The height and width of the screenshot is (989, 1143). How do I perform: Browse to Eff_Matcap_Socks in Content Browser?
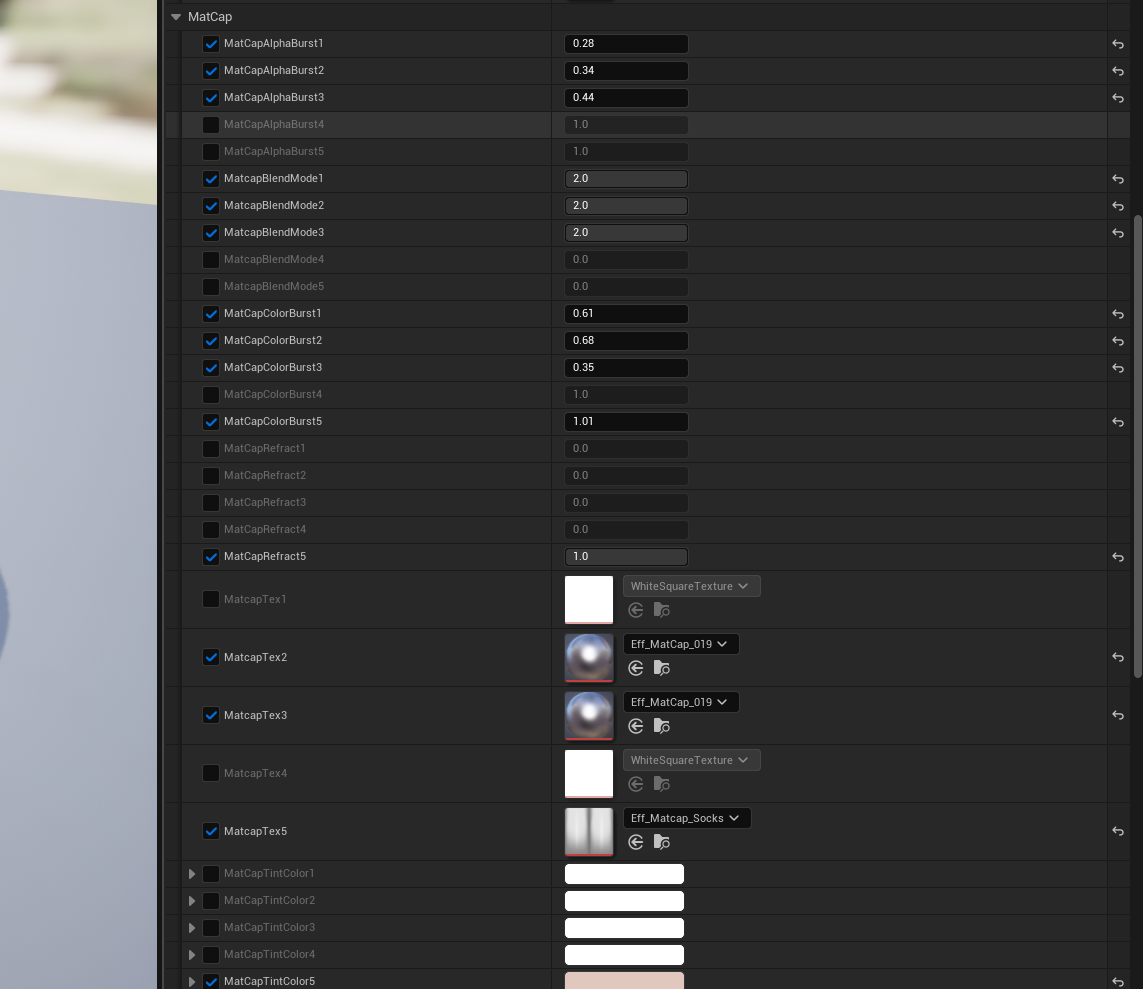coord(661,842)
